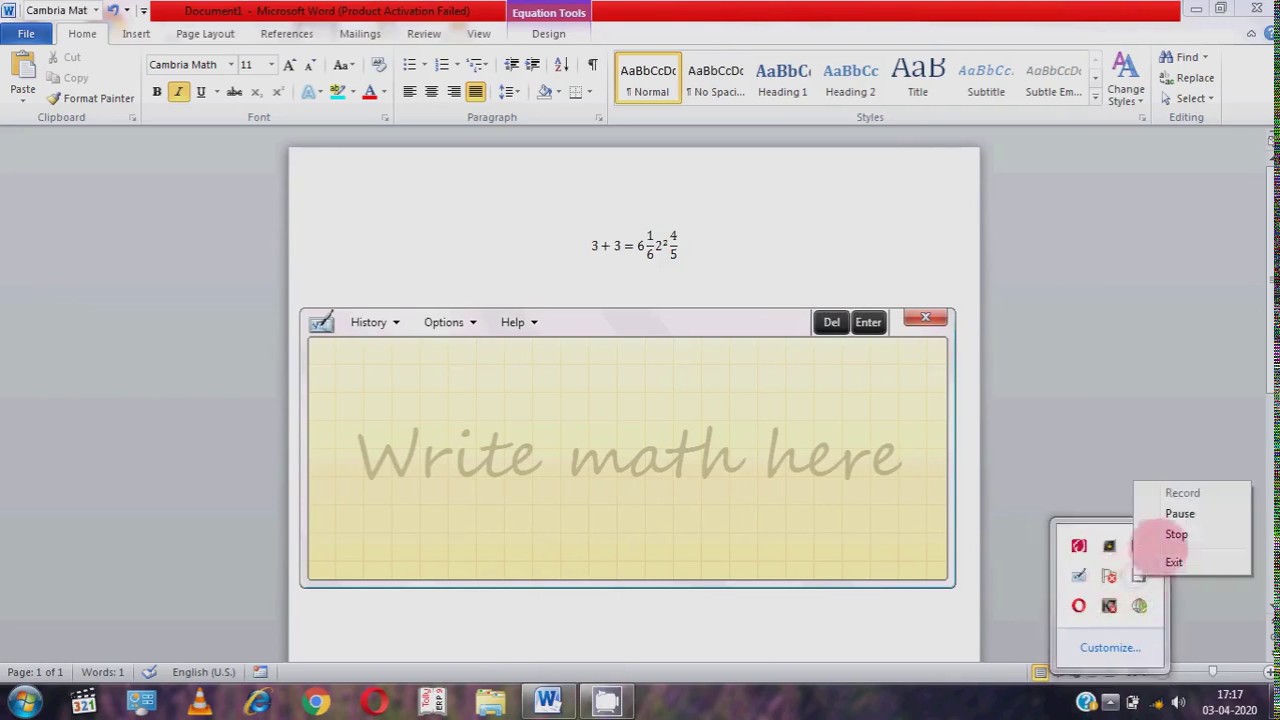Screen dimensions: 1280x720
Task: Increase paragraph indent
Action: pyautogui.click(x=532, y=65)
